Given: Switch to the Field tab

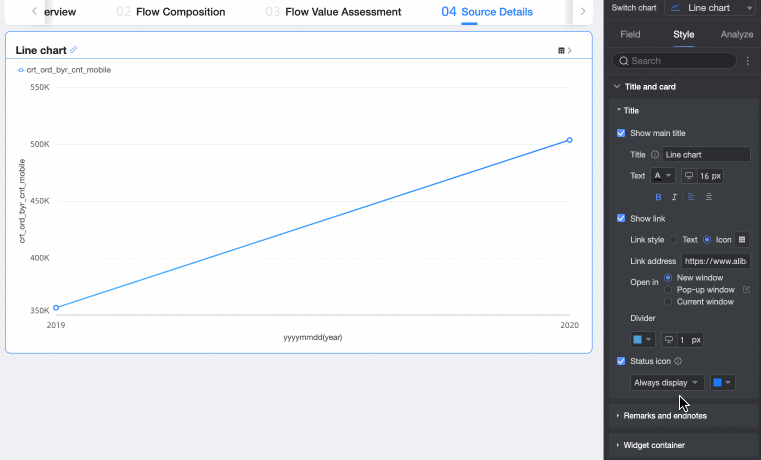Looking at the screenshot, I should coord(630,34).
